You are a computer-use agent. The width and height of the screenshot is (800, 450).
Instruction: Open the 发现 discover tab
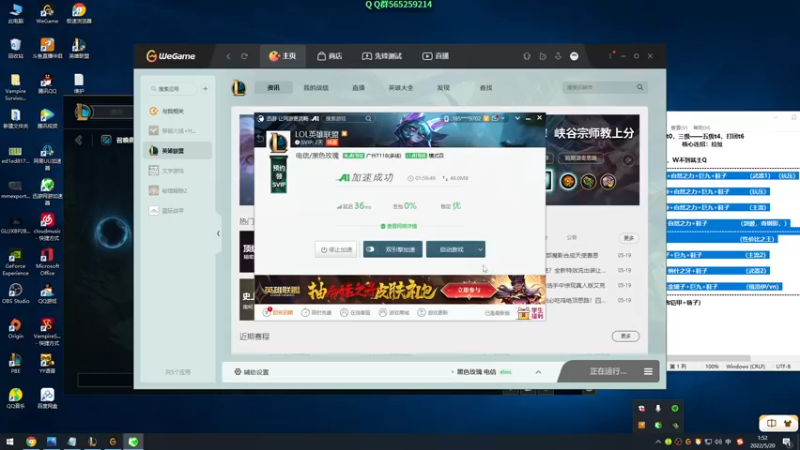click(x=443, y=88)
